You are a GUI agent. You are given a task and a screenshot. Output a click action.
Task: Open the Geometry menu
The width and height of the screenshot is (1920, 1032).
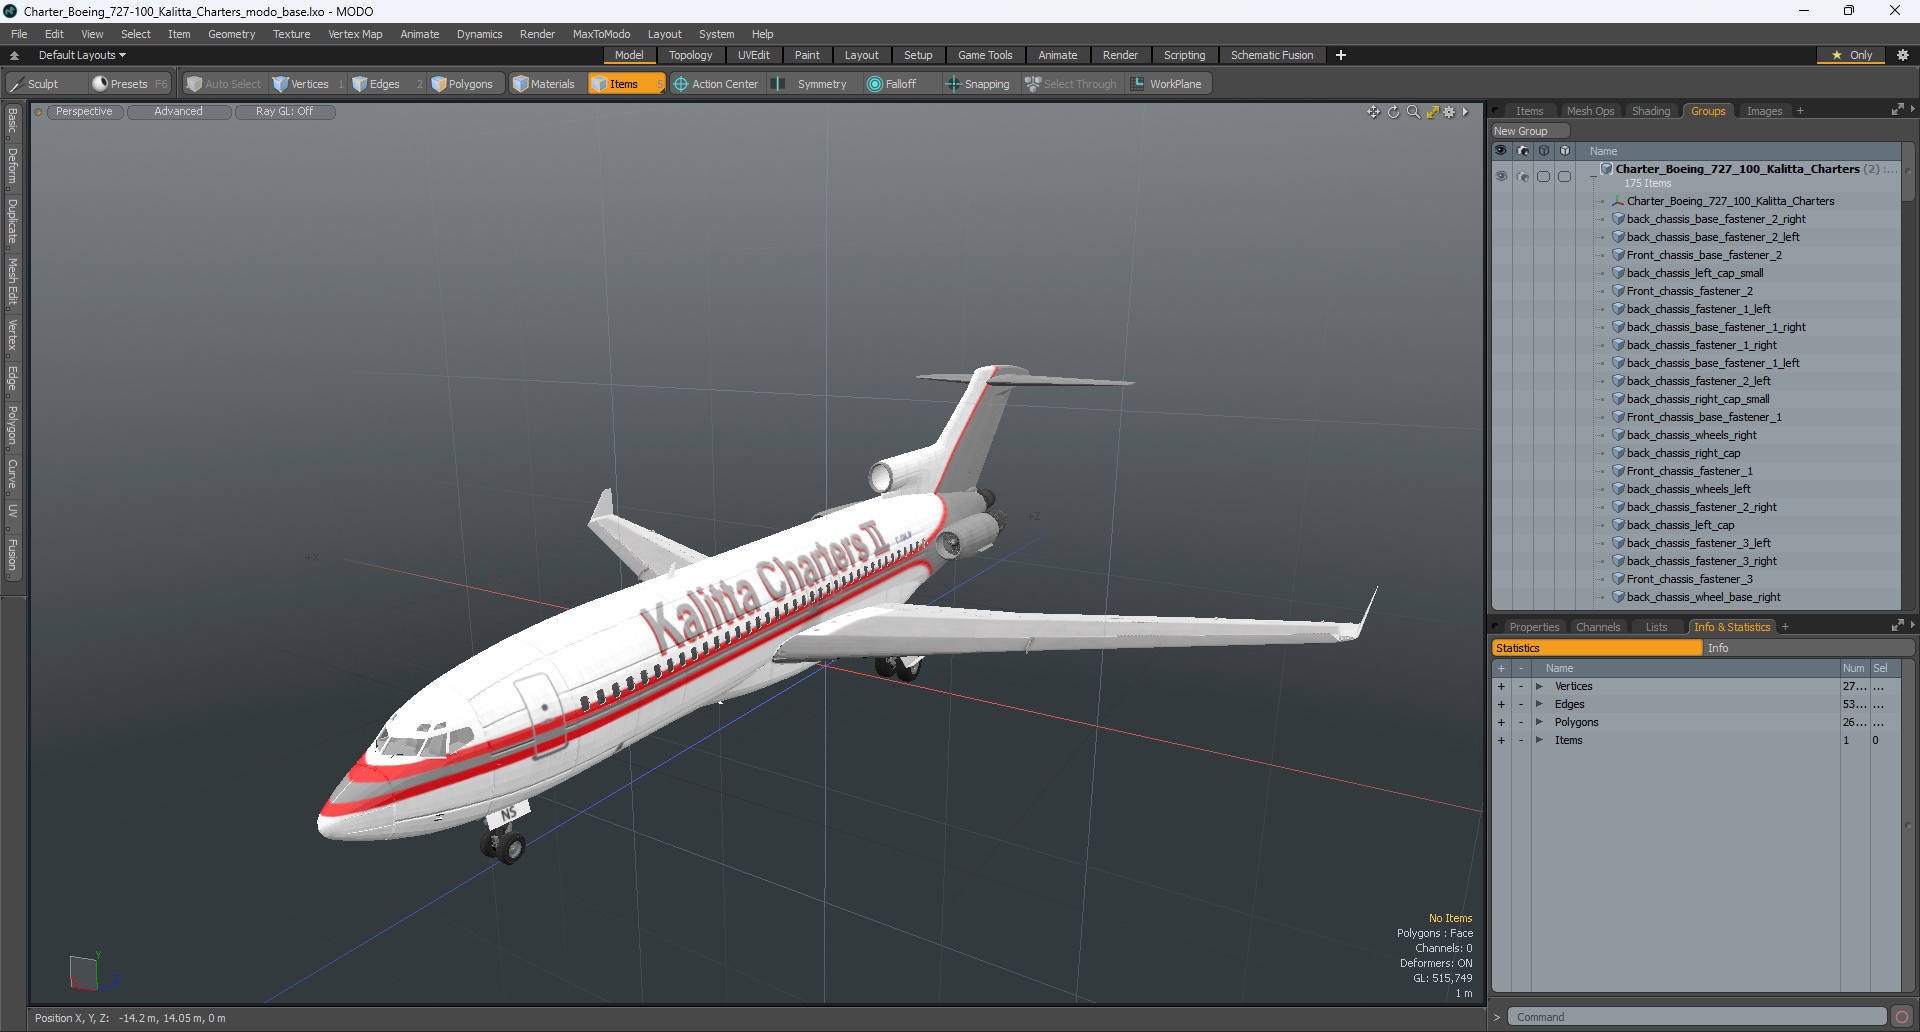pos(231,34)
